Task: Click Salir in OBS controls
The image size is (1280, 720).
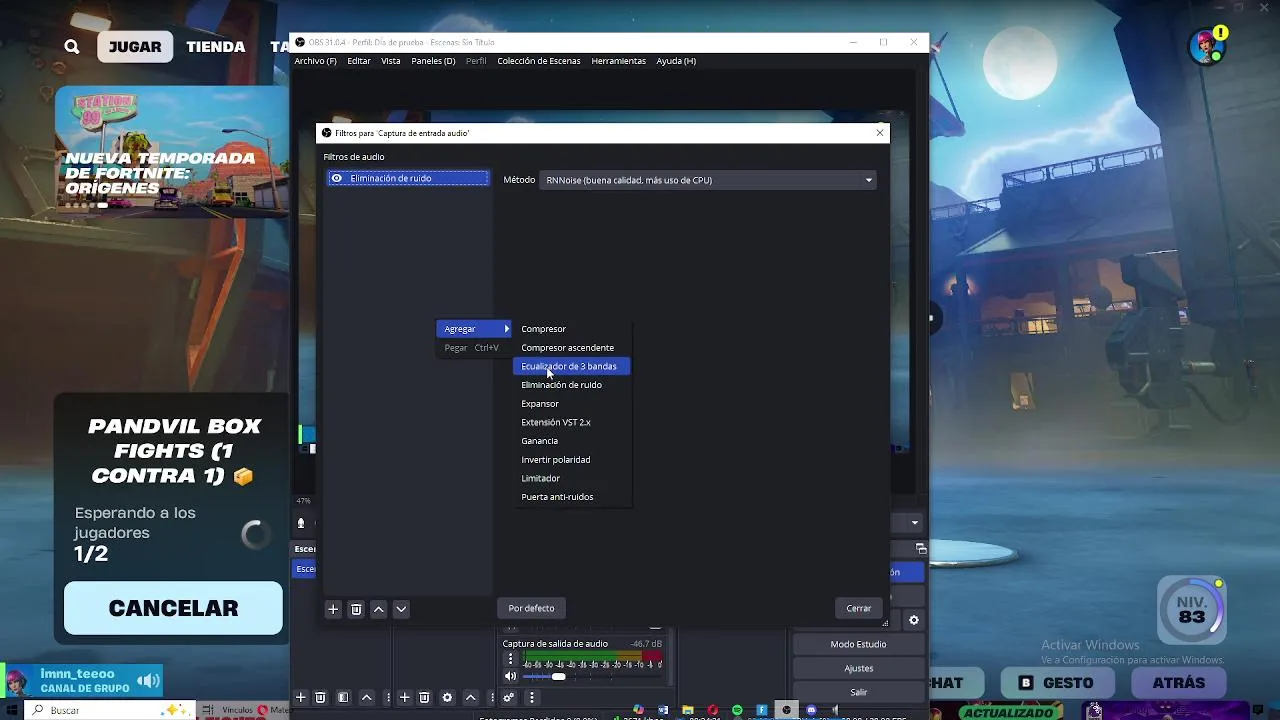Action: (858, 692)
